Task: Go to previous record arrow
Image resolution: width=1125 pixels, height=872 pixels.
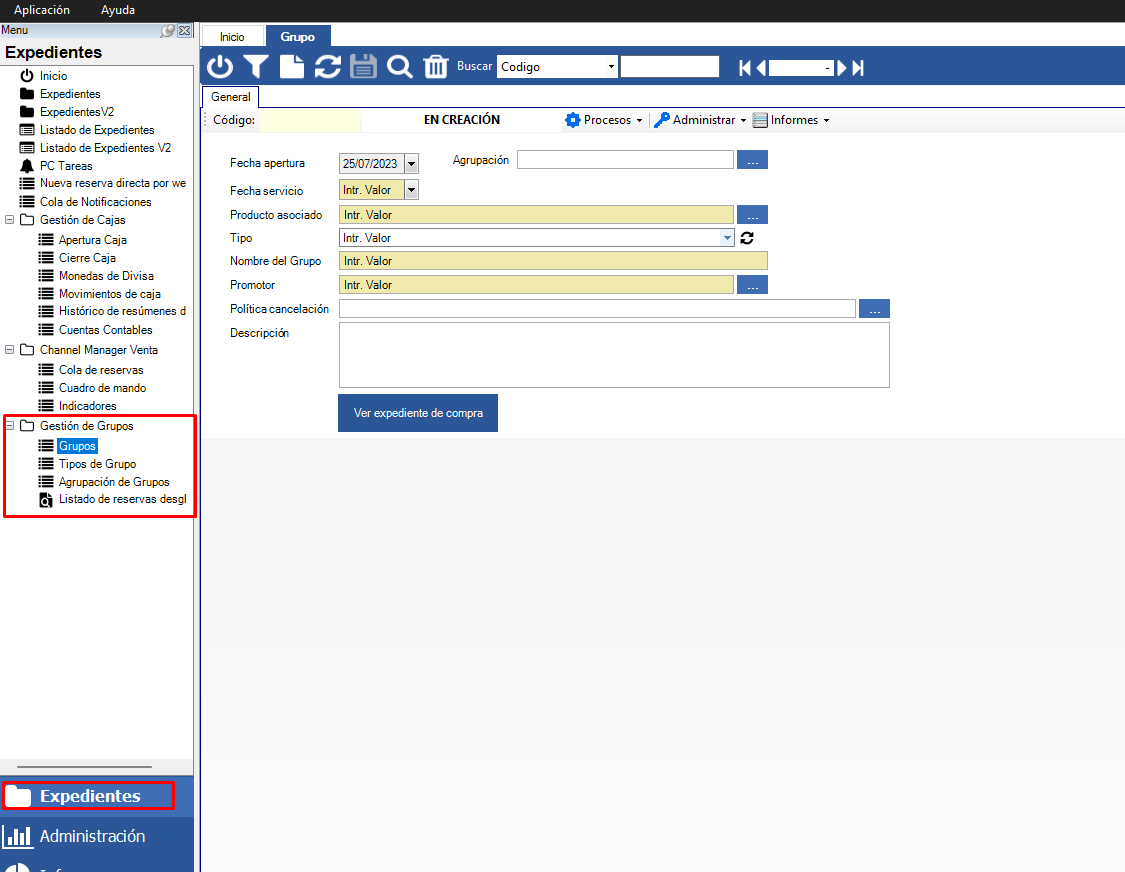Action: pyautogui.click(x=761, y=67)
